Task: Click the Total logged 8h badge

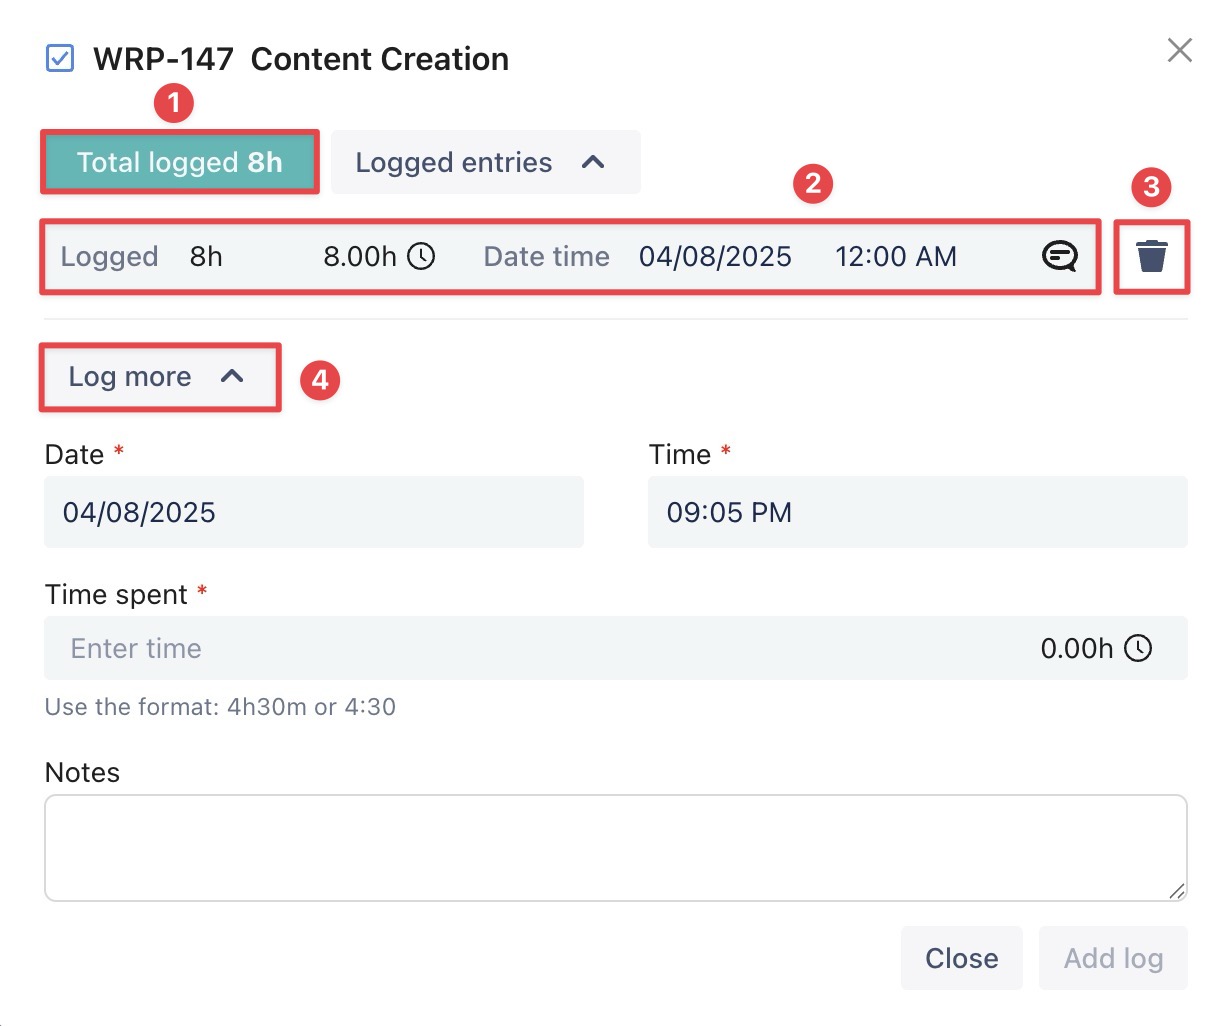Action: [x=180, y=162]
